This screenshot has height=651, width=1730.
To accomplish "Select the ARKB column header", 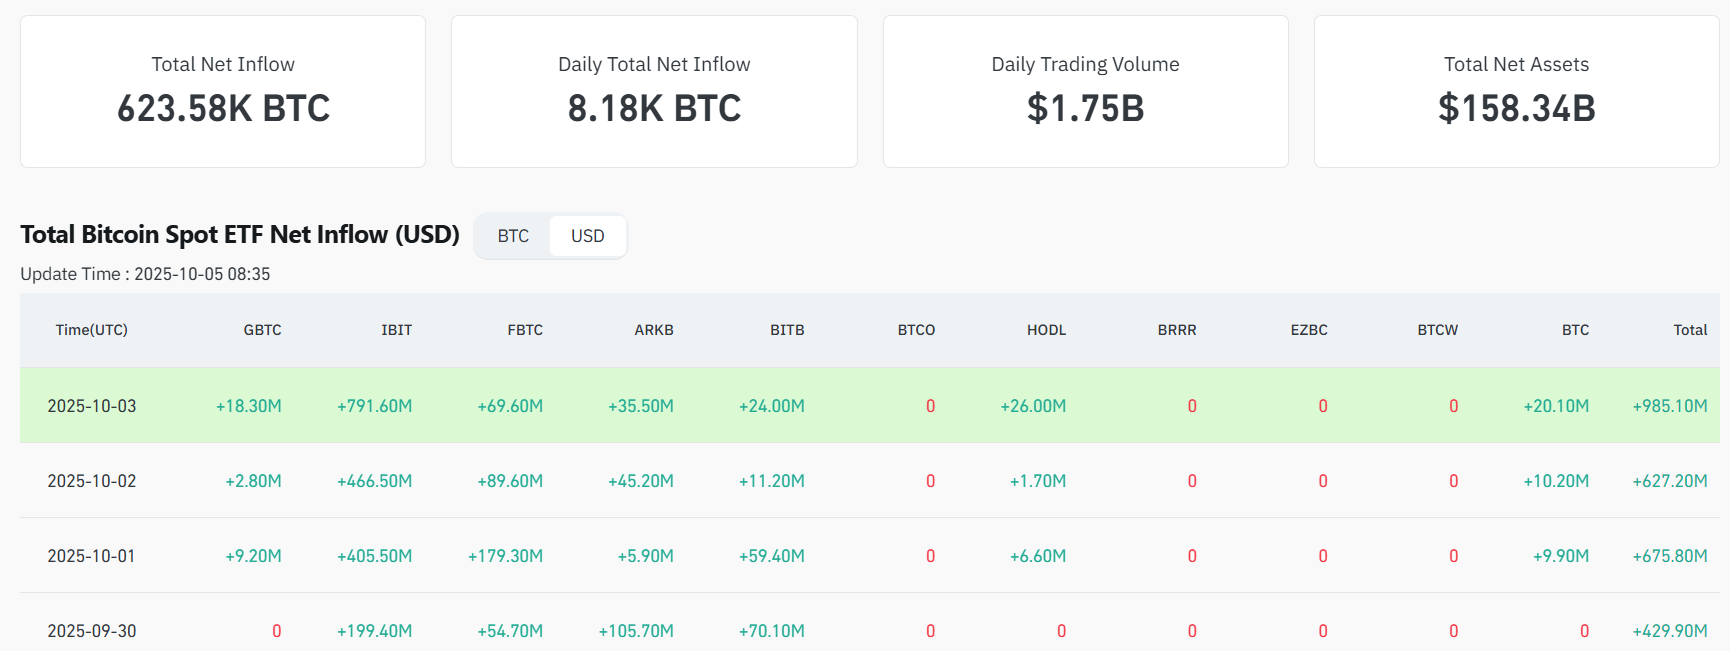I will coord(654,330).
